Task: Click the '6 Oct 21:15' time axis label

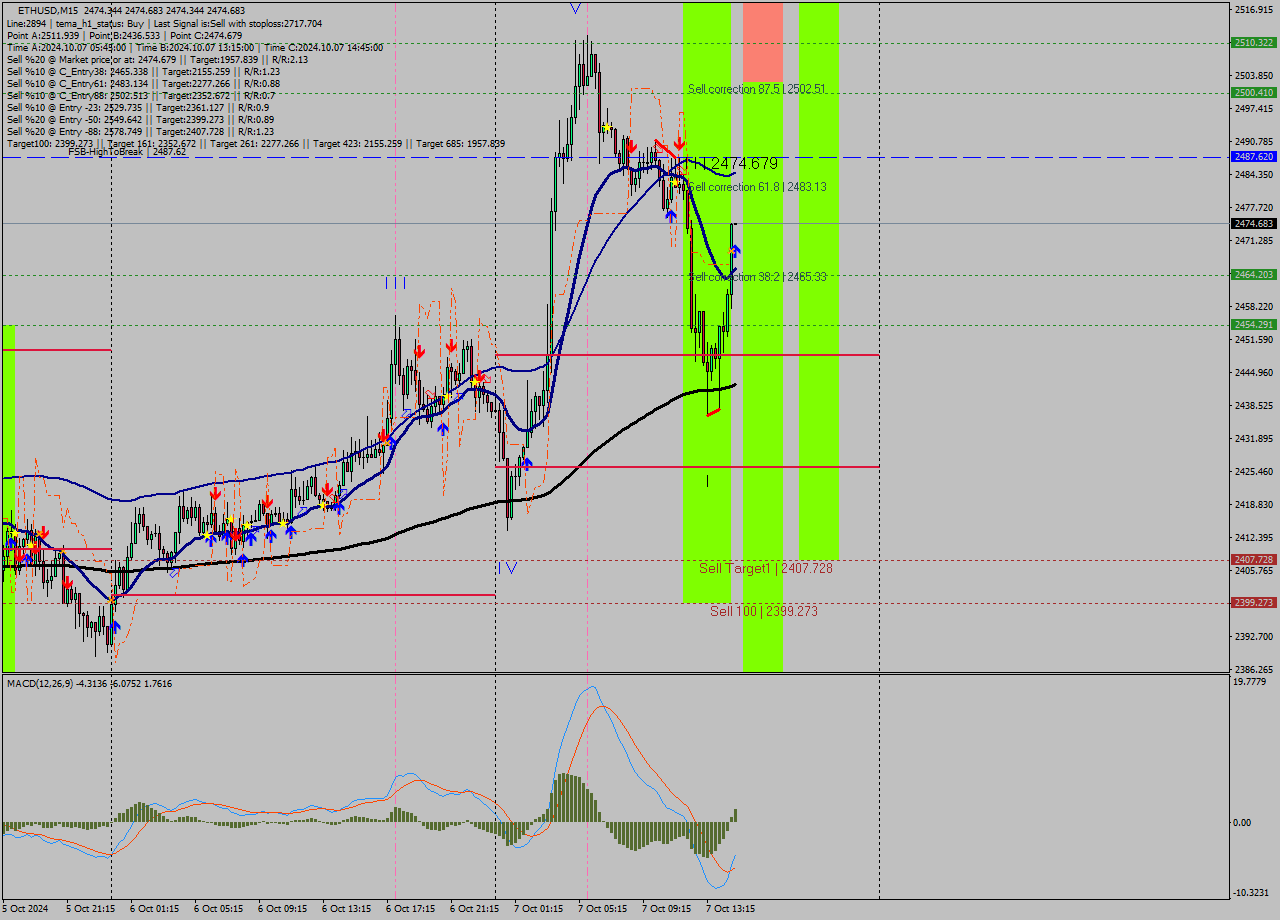Action: click(474, 909)
